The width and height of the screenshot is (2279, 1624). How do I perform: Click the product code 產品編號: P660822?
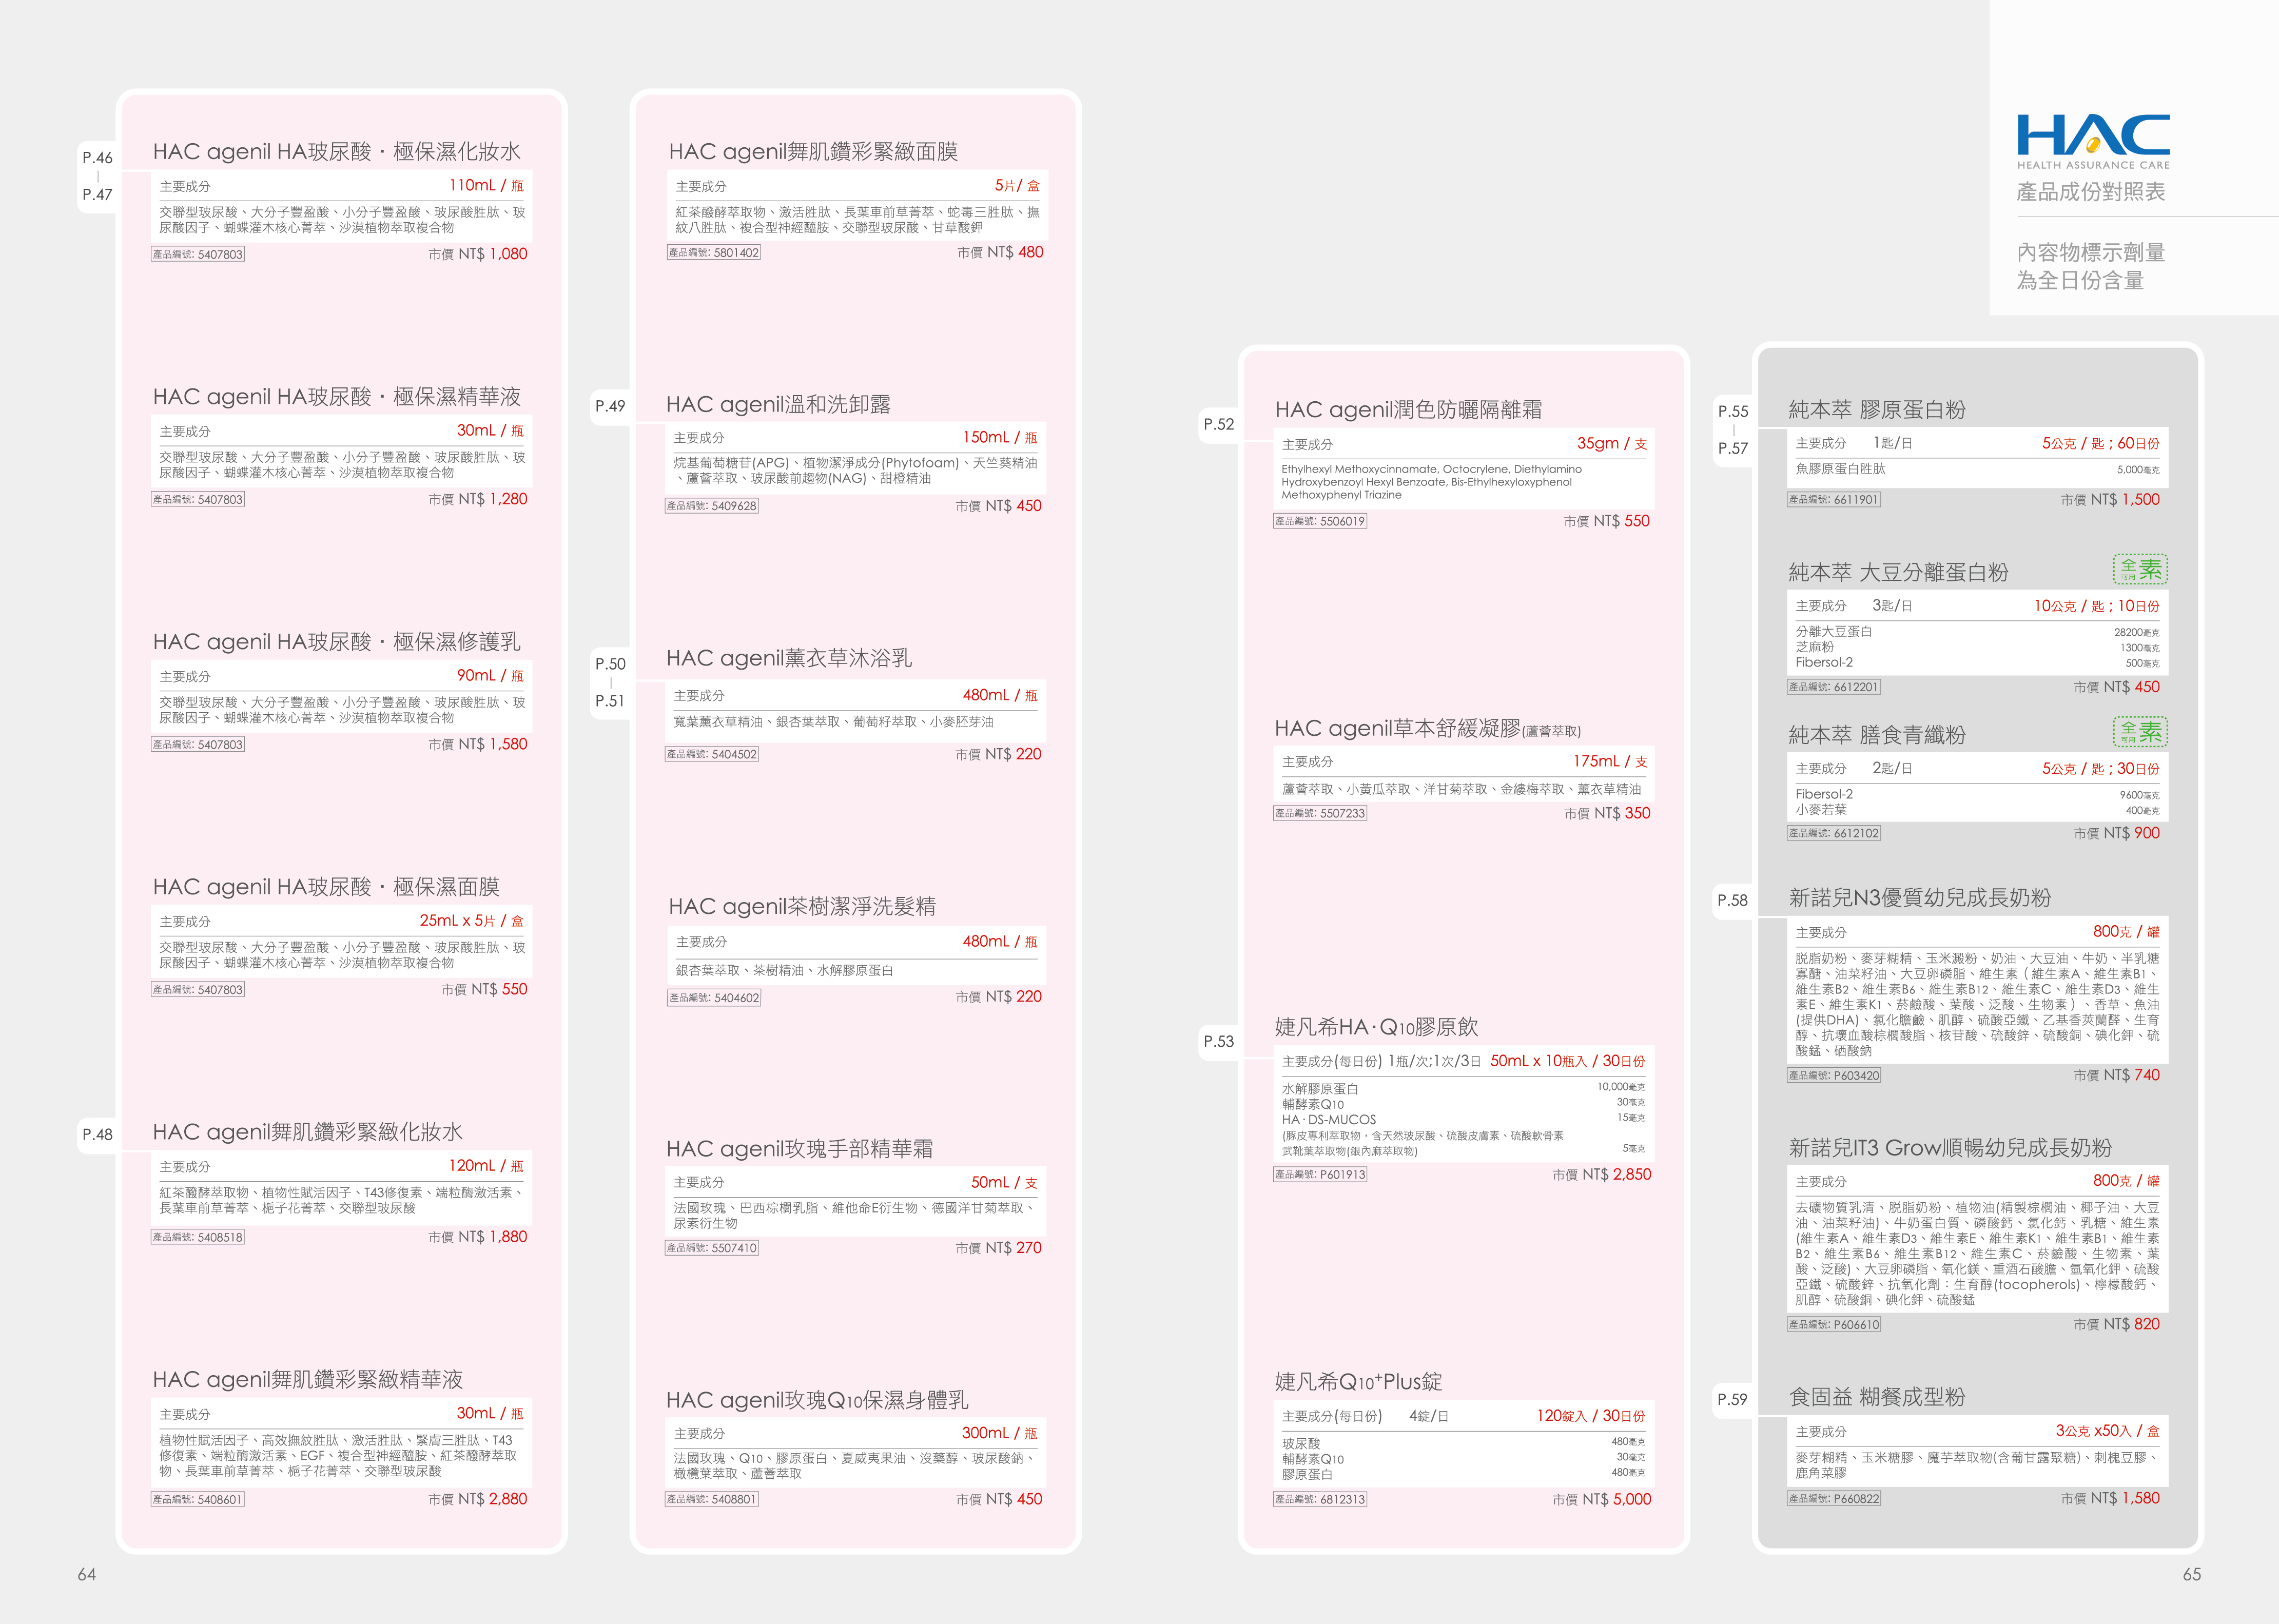[1834, 1499]
